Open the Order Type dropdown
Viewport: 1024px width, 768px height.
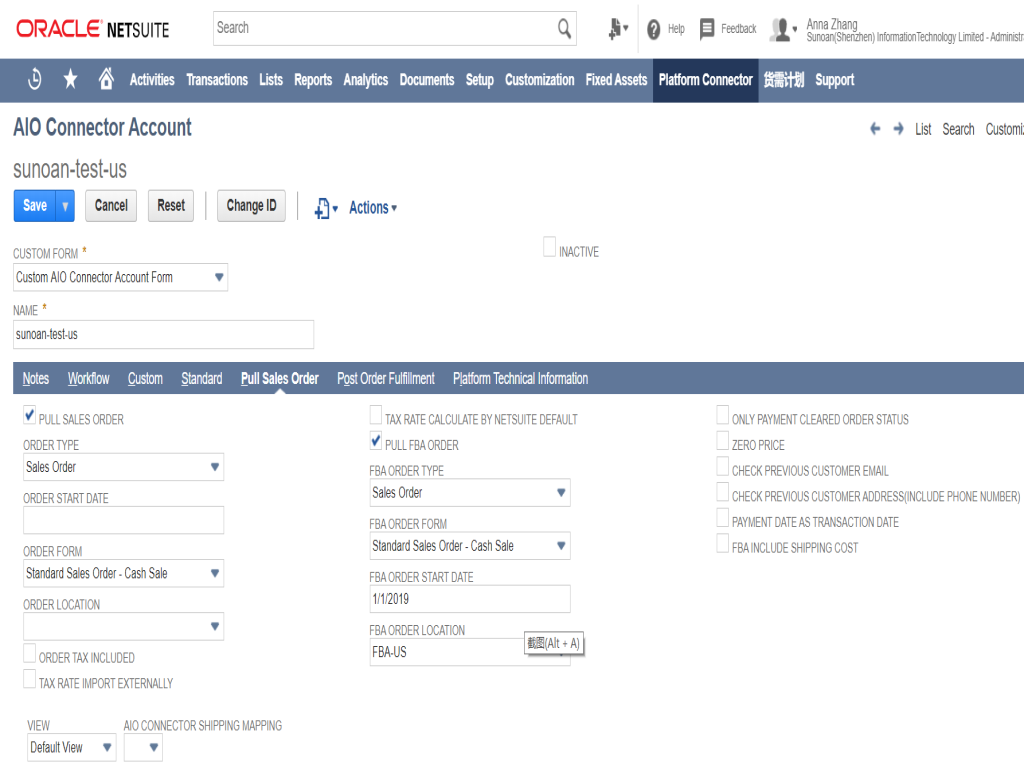click(x=214, y=467)
